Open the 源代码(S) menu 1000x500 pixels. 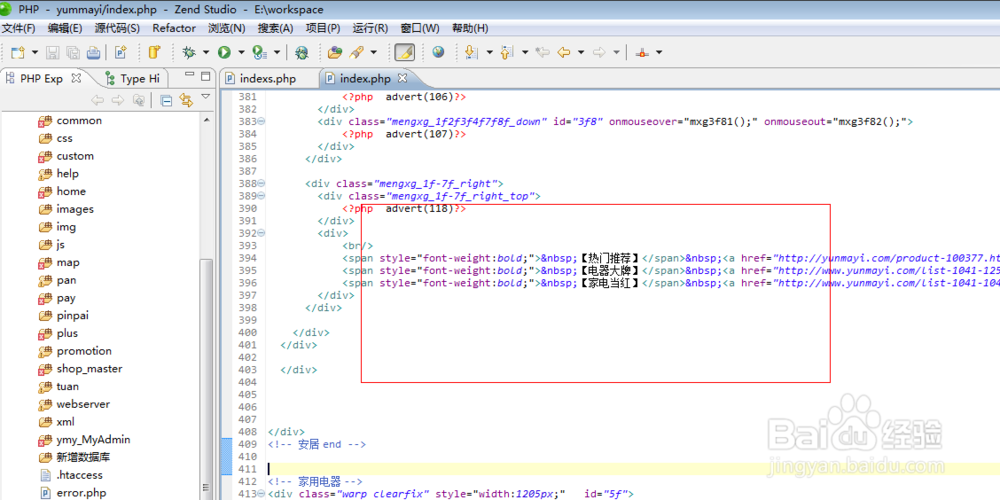coord(117,28)
